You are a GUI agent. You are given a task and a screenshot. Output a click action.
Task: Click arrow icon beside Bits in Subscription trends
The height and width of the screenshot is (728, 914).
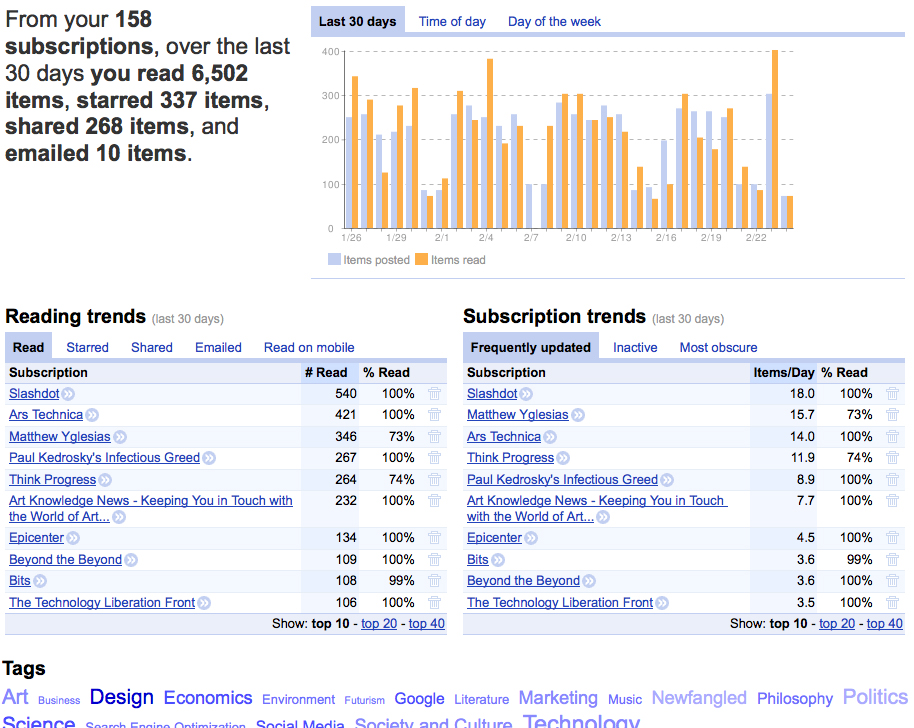(x=498, y=560)
